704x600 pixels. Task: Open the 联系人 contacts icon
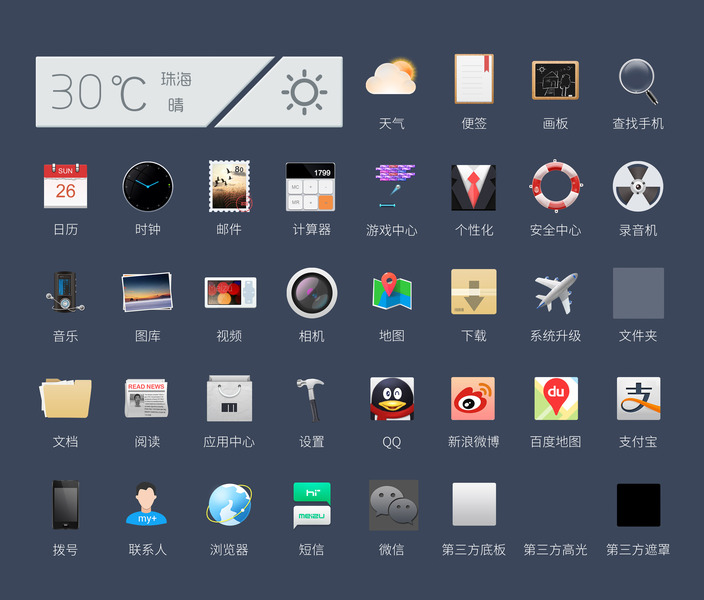[146, 504]
